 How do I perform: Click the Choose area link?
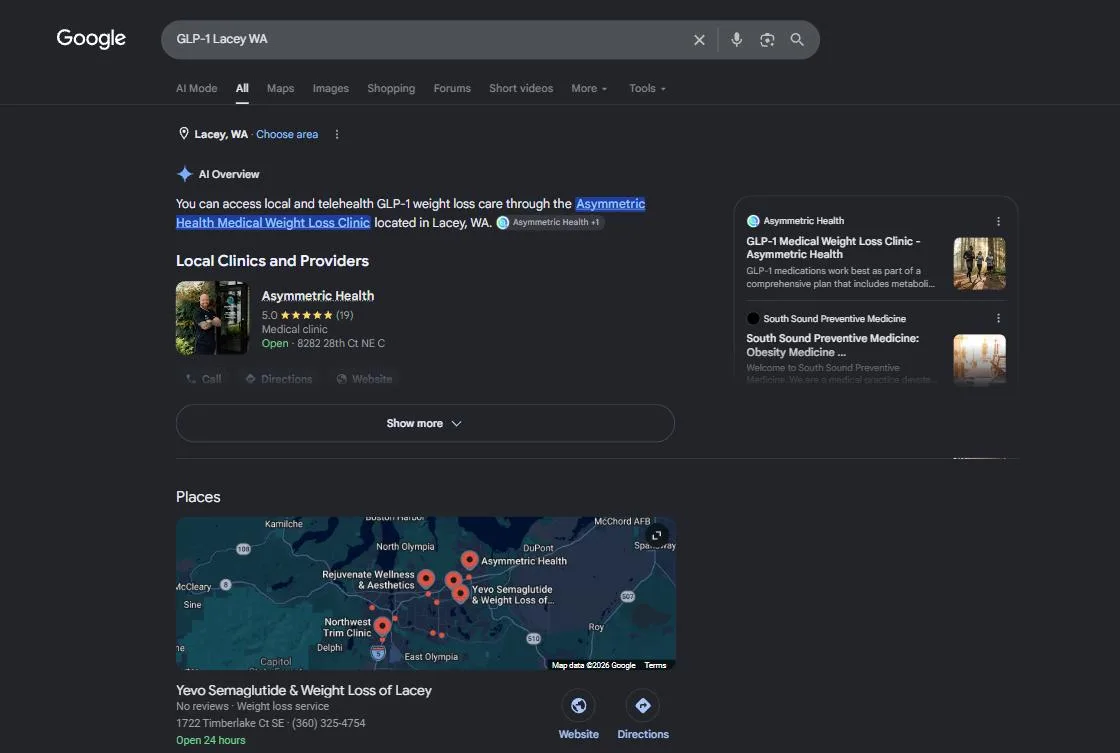(287, 134)
